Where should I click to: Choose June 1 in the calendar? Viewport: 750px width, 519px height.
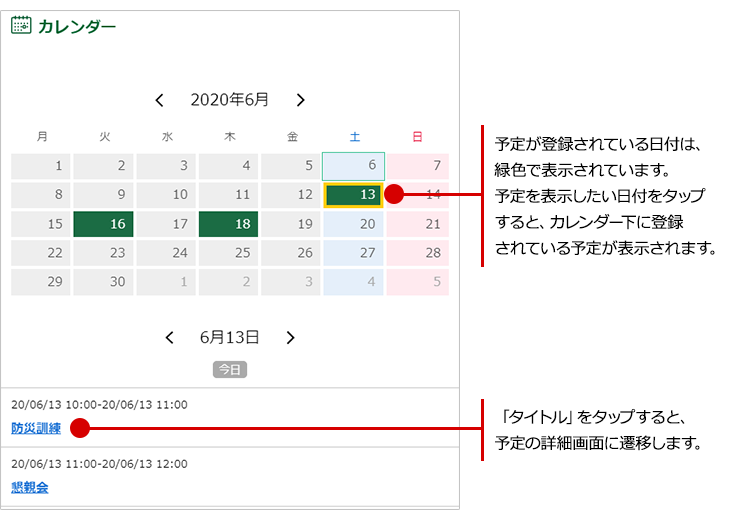[x=41, y=166]
